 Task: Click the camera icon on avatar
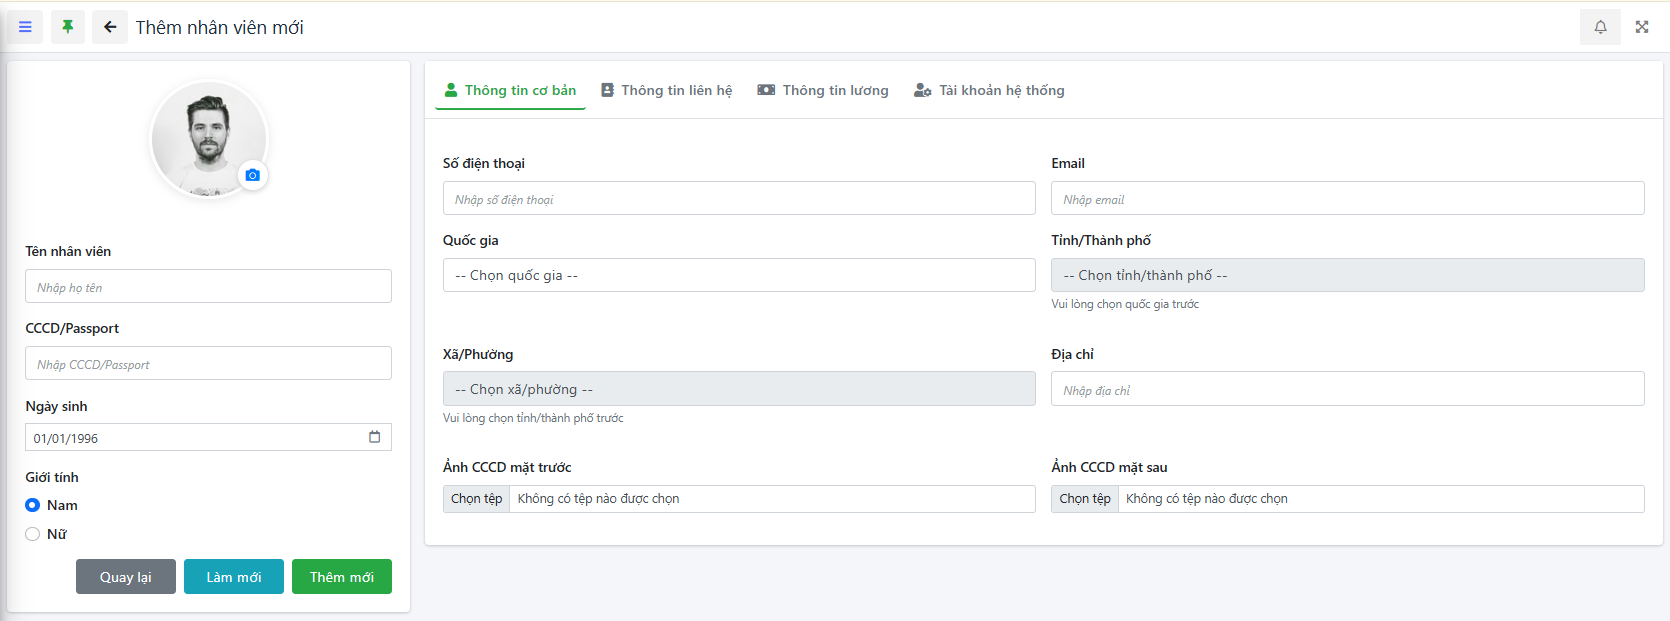(253, 175)
